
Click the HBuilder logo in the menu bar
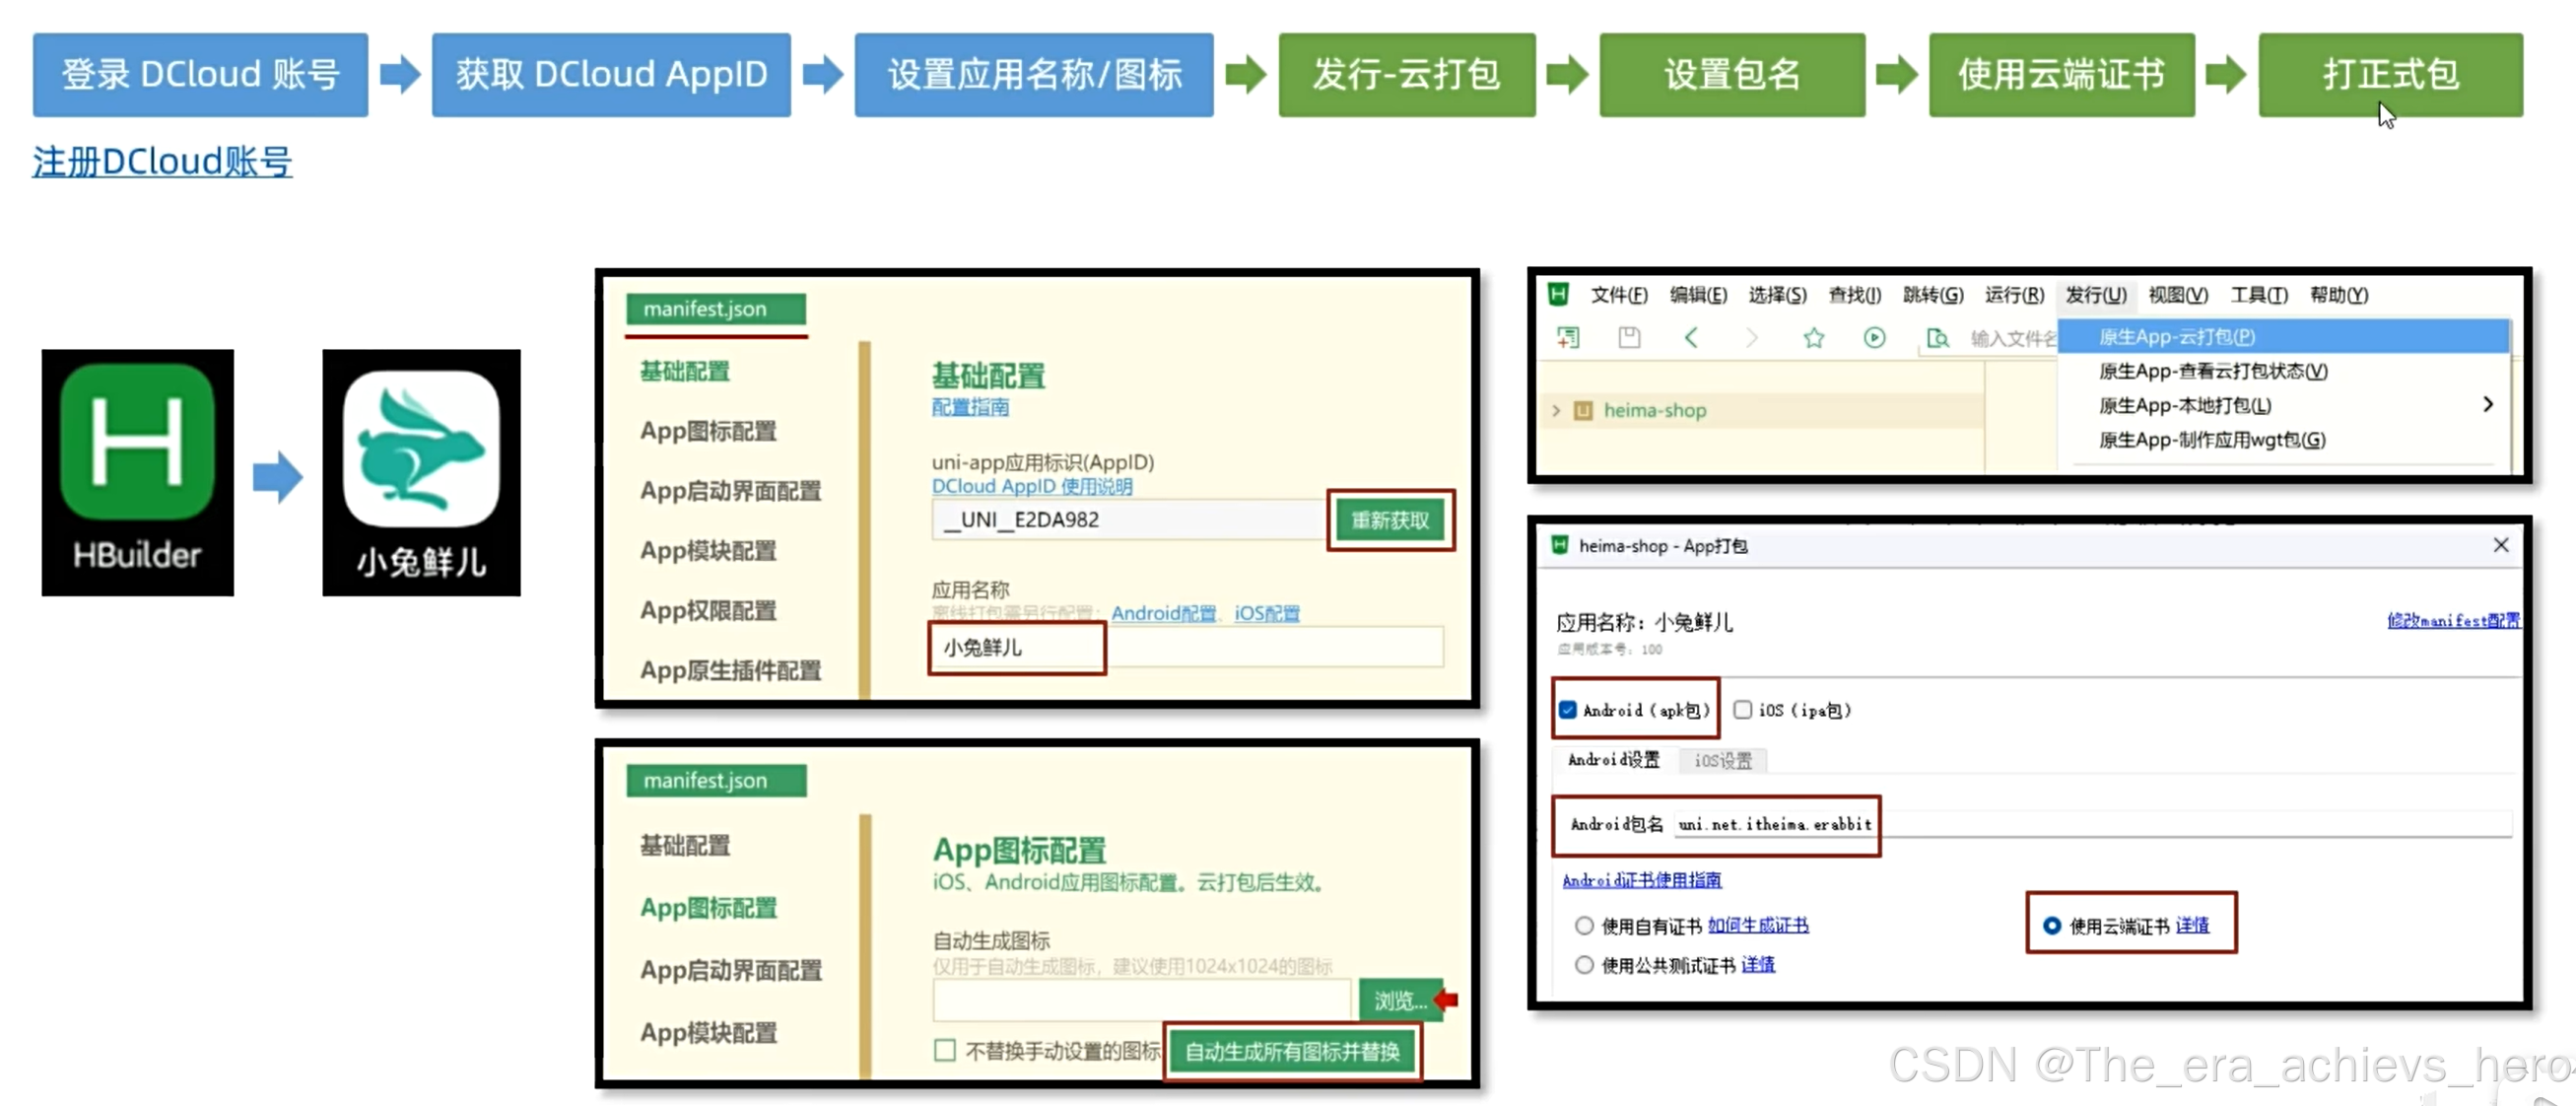click(1558, 294)
